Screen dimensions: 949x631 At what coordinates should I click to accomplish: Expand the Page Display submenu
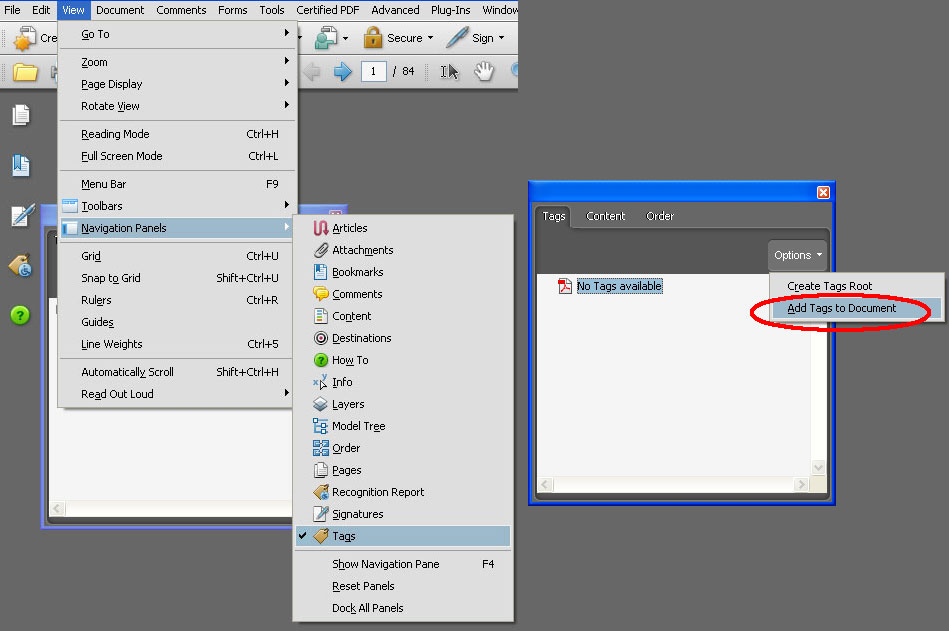tap(178, 84)
